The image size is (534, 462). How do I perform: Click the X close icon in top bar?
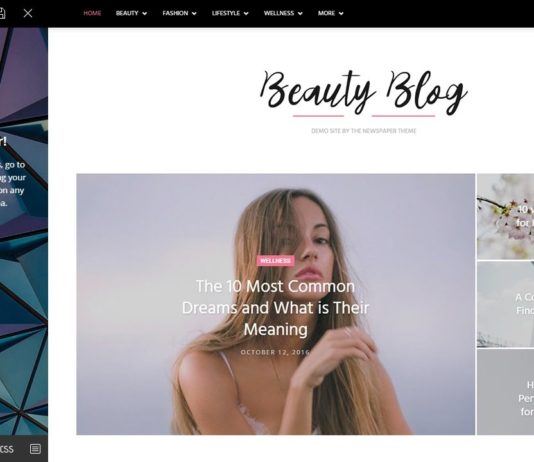coord(28,13)
